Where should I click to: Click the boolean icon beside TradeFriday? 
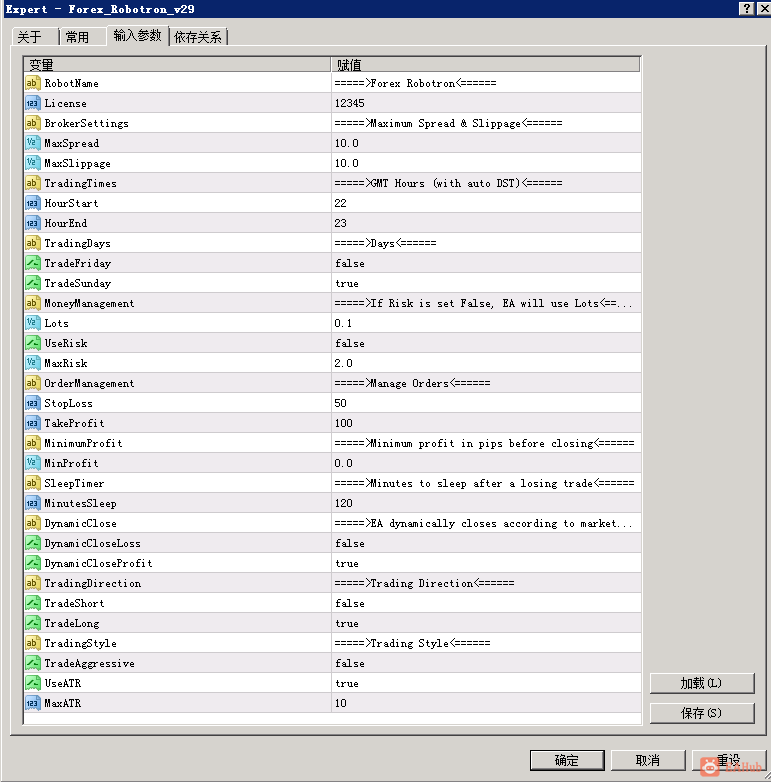32,263
